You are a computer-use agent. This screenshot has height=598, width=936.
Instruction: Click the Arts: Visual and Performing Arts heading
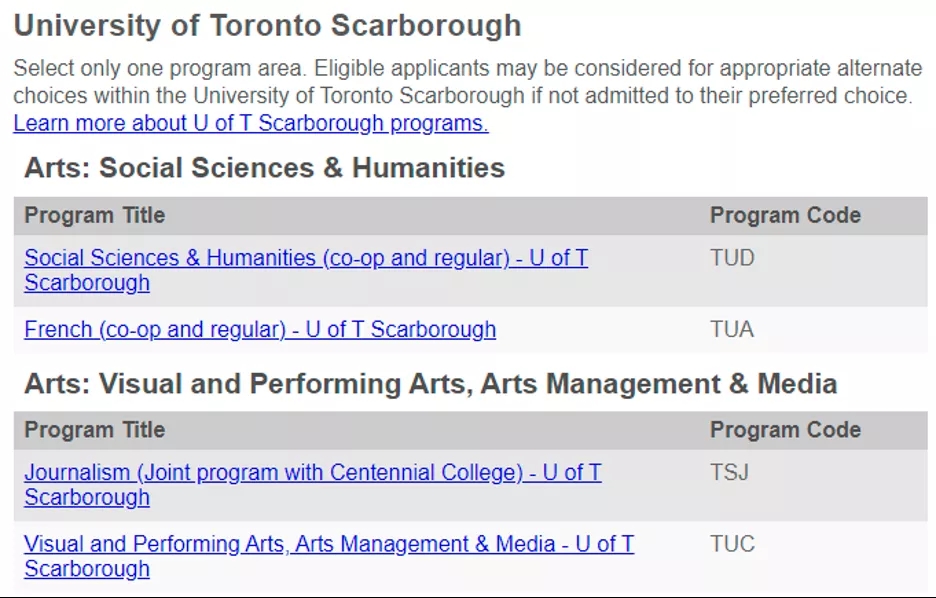point(430,383)
